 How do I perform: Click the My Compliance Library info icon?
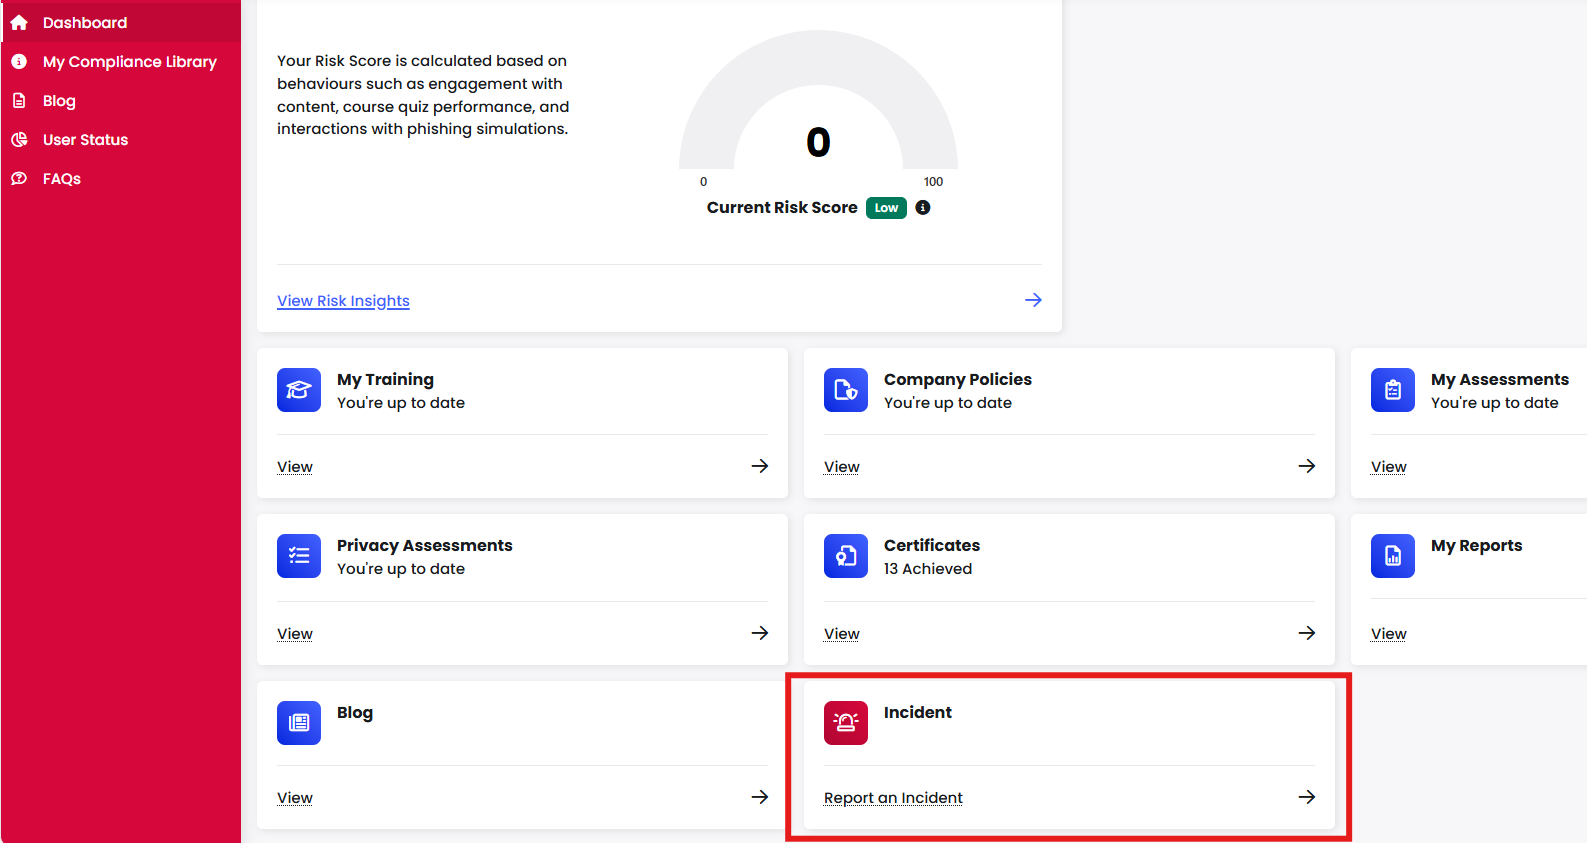click(x=19, y=61)
